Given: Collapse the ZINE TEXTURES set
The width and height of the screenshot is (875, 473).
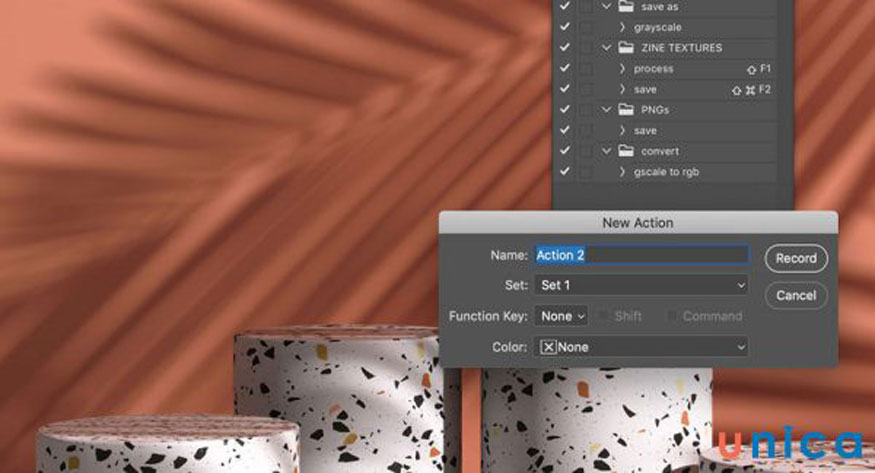Looking at the screenshot, I should pos(607,47).
